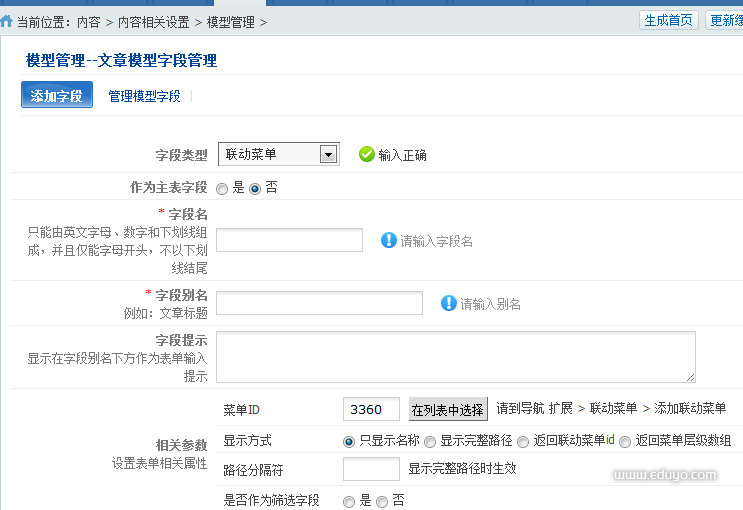Click blue info icon beside 请输入字段名
743x510 pixels.
coord(389,240)
